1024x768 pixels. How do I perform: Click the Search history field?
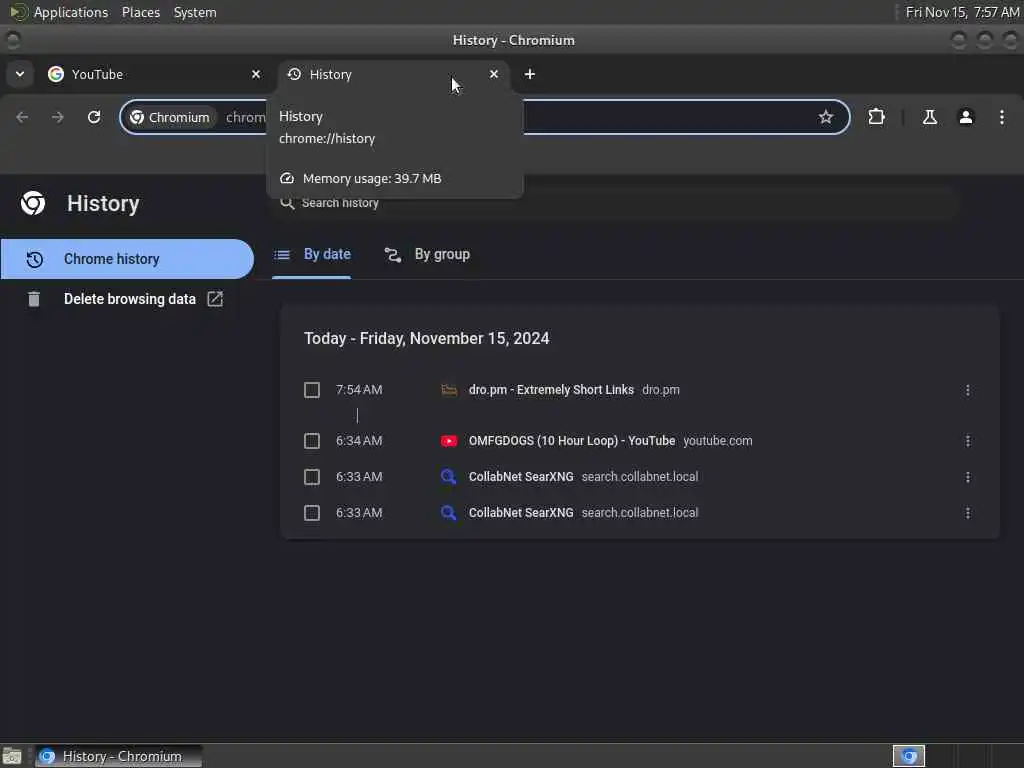pyautogui.click(x=614, y=202)
